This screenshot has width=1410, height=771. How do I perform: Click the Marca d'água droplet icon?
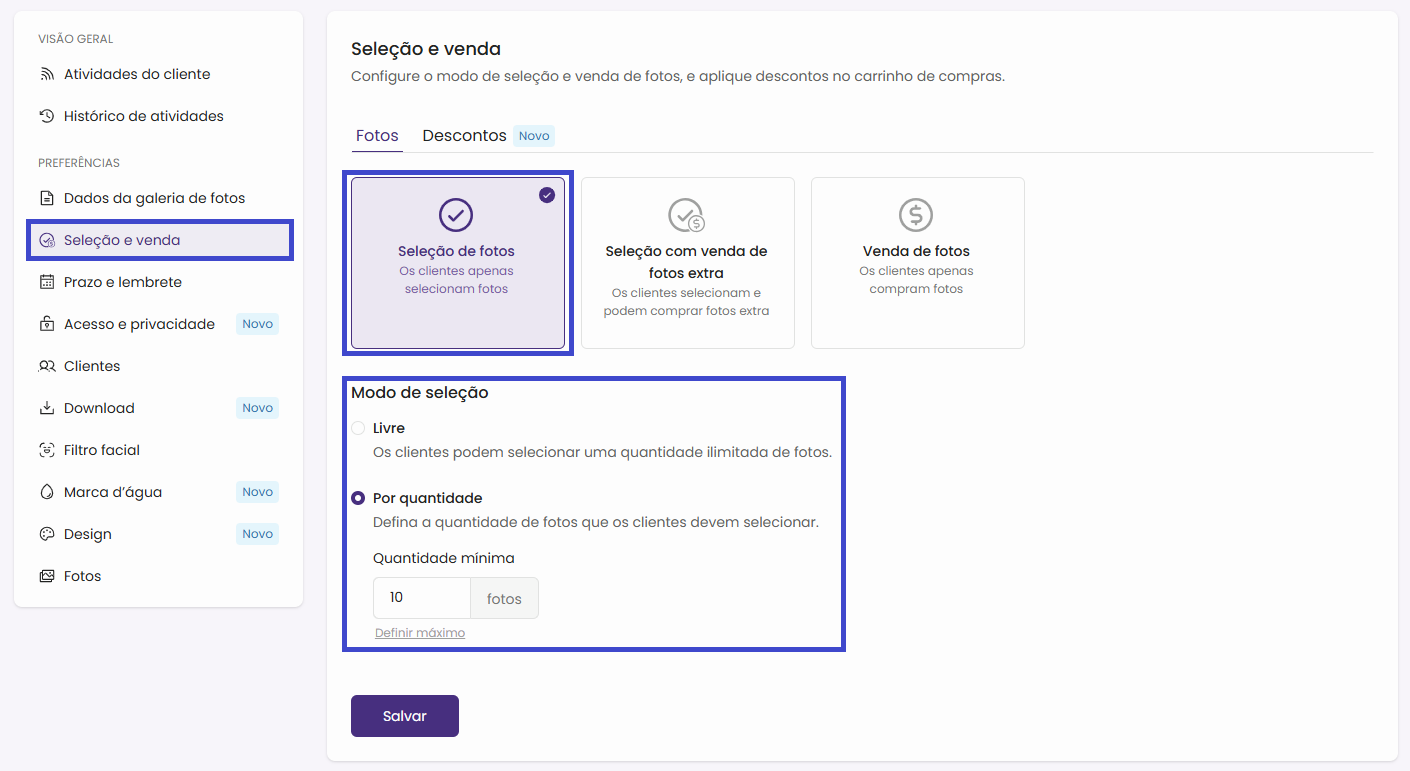[x=46, y=492]
